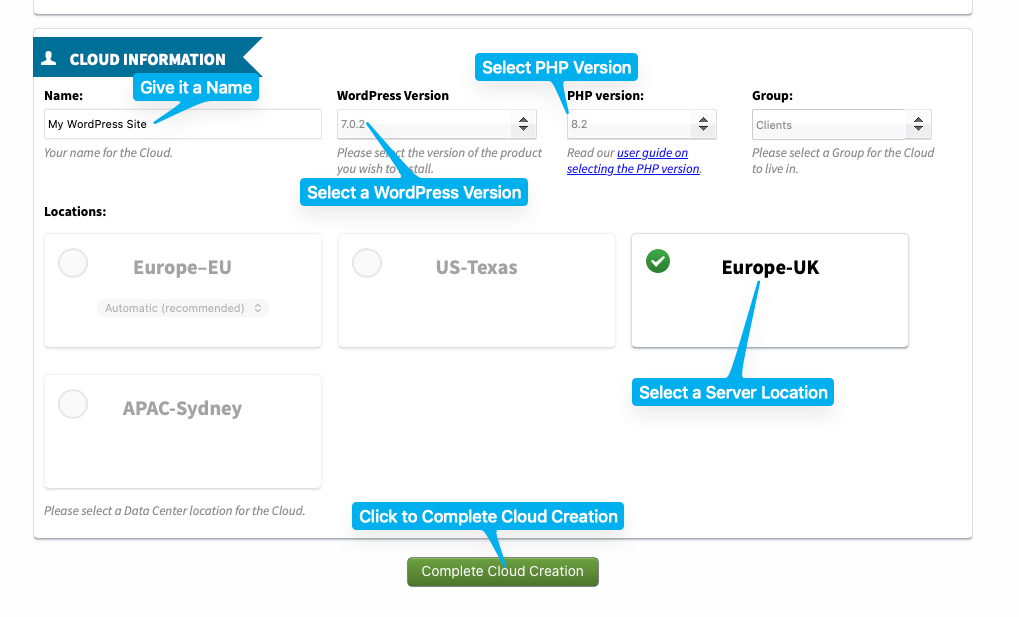The width and height of the screenshot is (1019, 617).
Task: Open the PHP version user guide link
Action: [634, 161]
